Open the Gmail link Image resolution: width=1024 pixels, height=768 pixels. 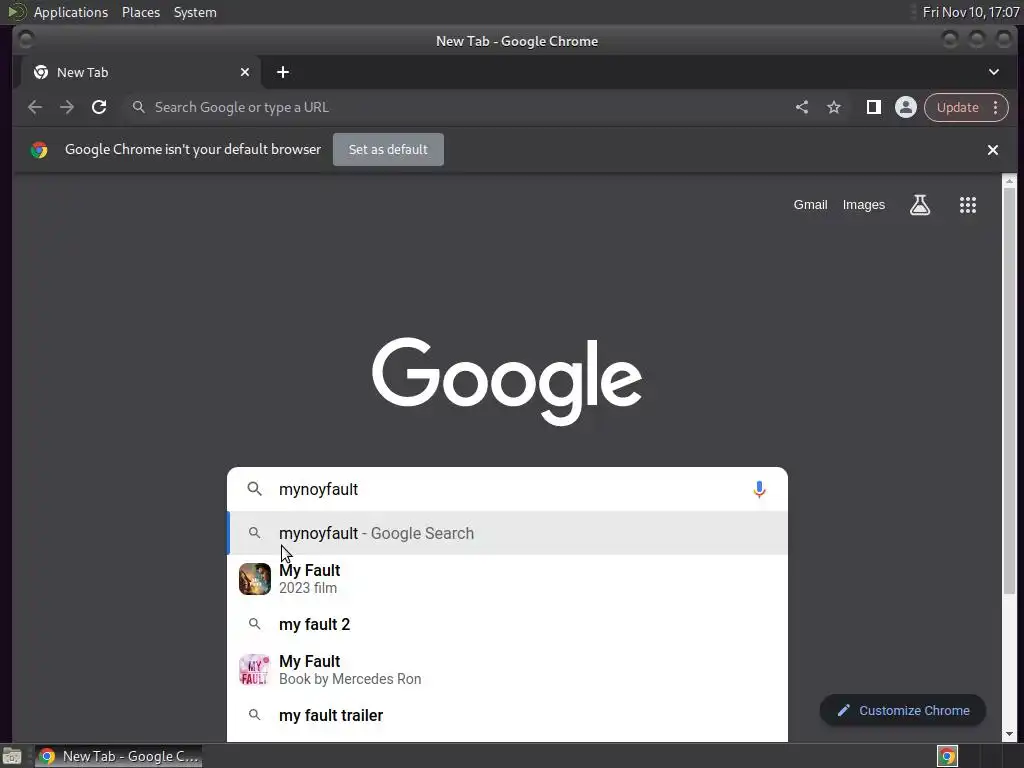pos(810,205)
